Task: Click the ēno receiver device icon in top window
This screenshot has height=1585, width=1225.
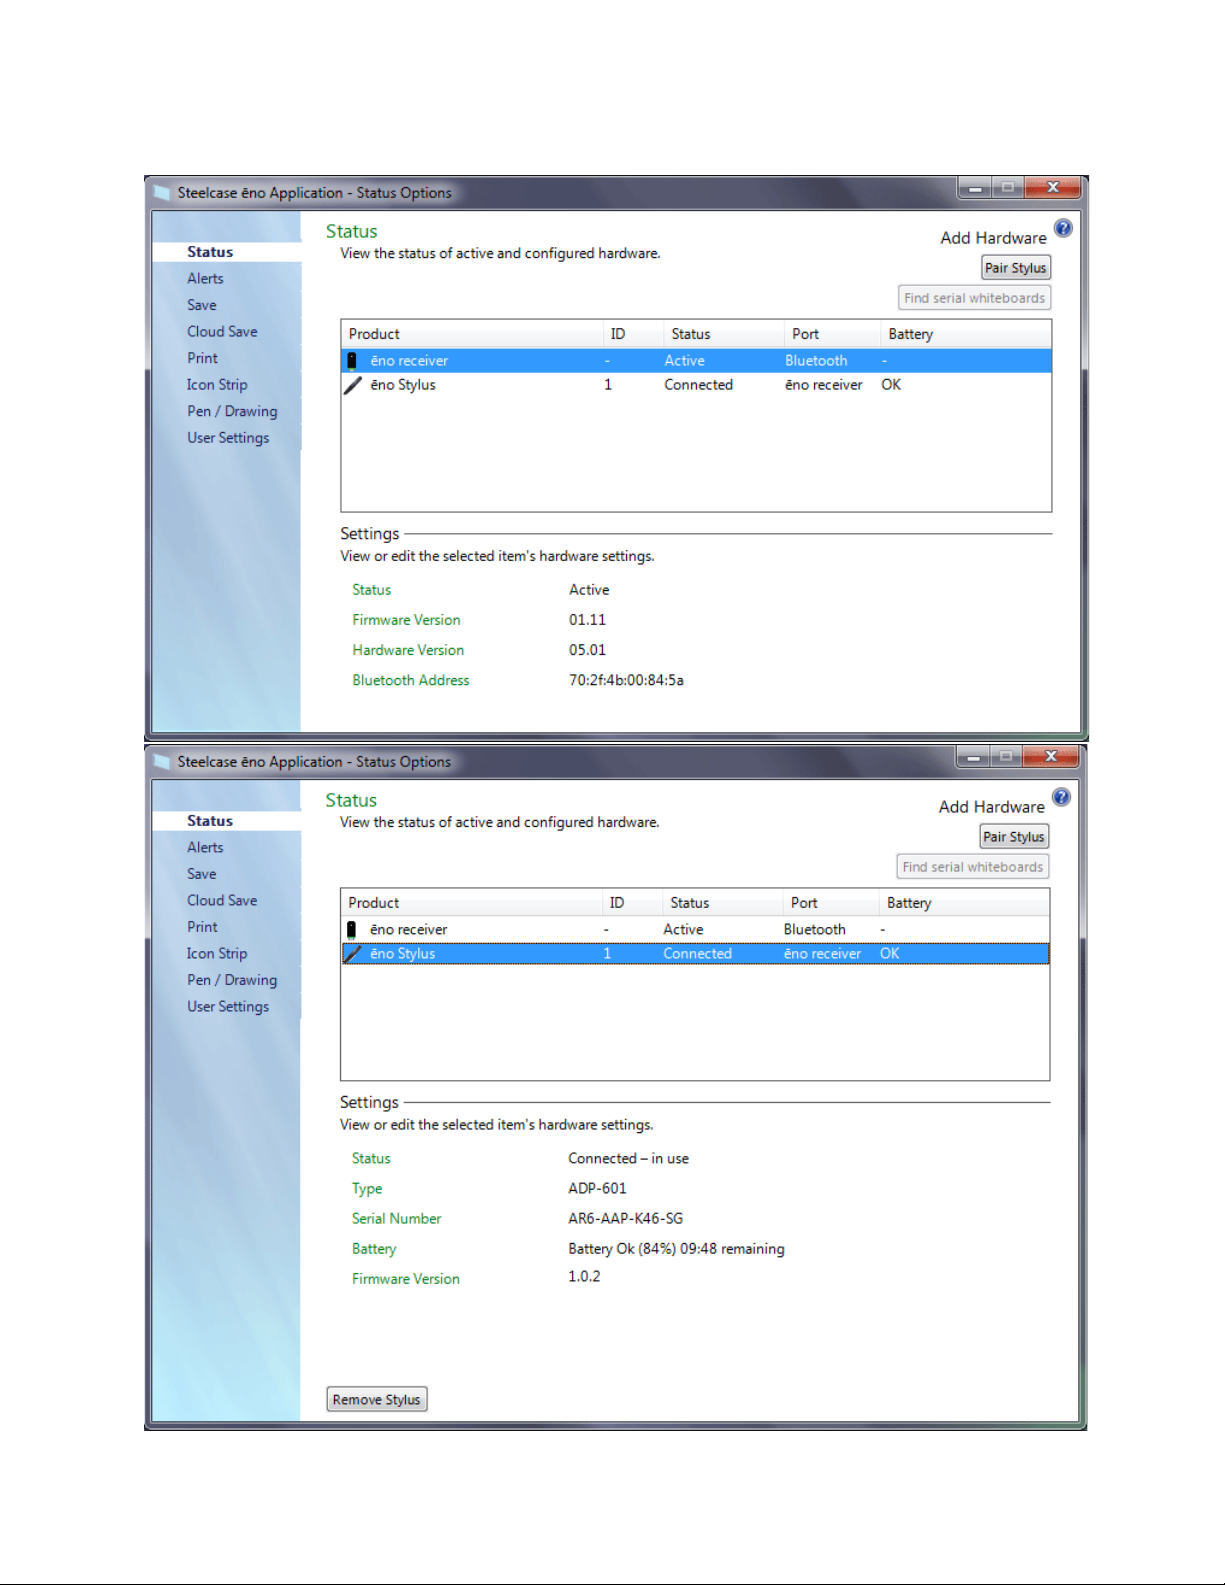Action: pyautogui.click(x=352, y=360)
